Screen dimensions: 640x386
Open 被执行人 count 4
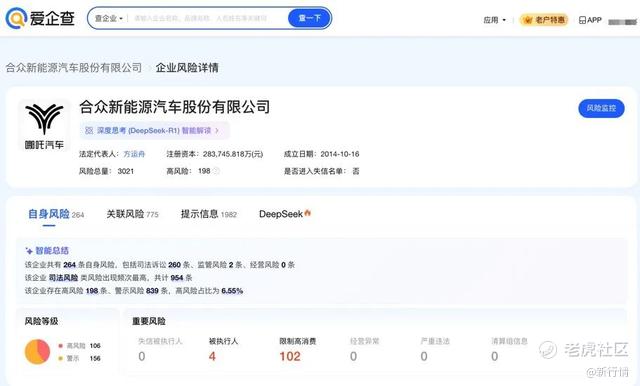[212, 356]
